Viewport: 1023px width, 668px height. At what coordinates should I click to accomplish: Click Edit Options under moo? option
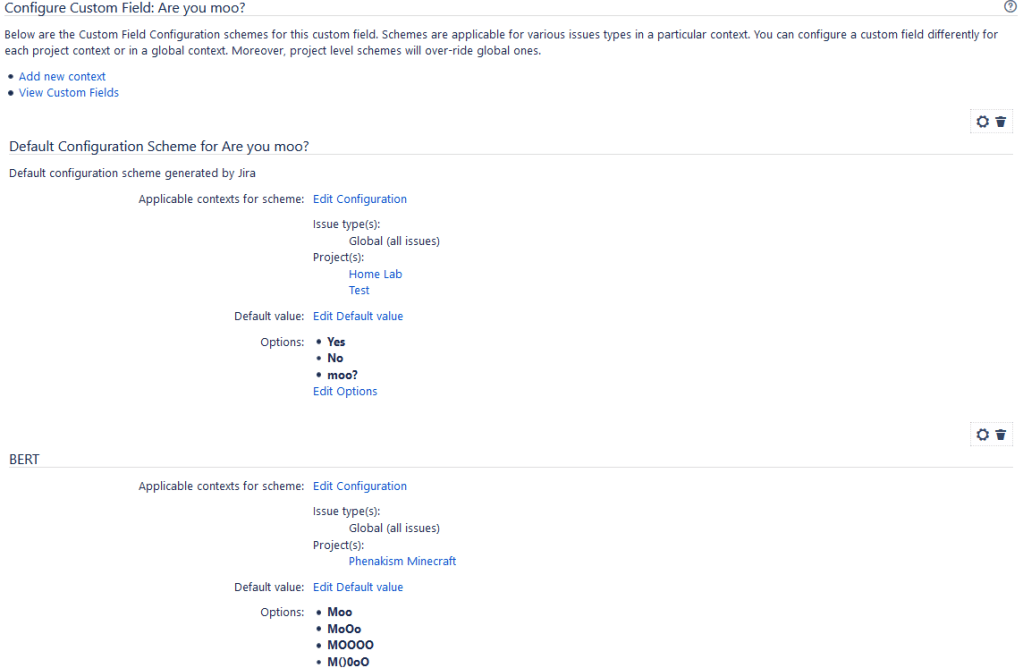(x=345, y=391)
